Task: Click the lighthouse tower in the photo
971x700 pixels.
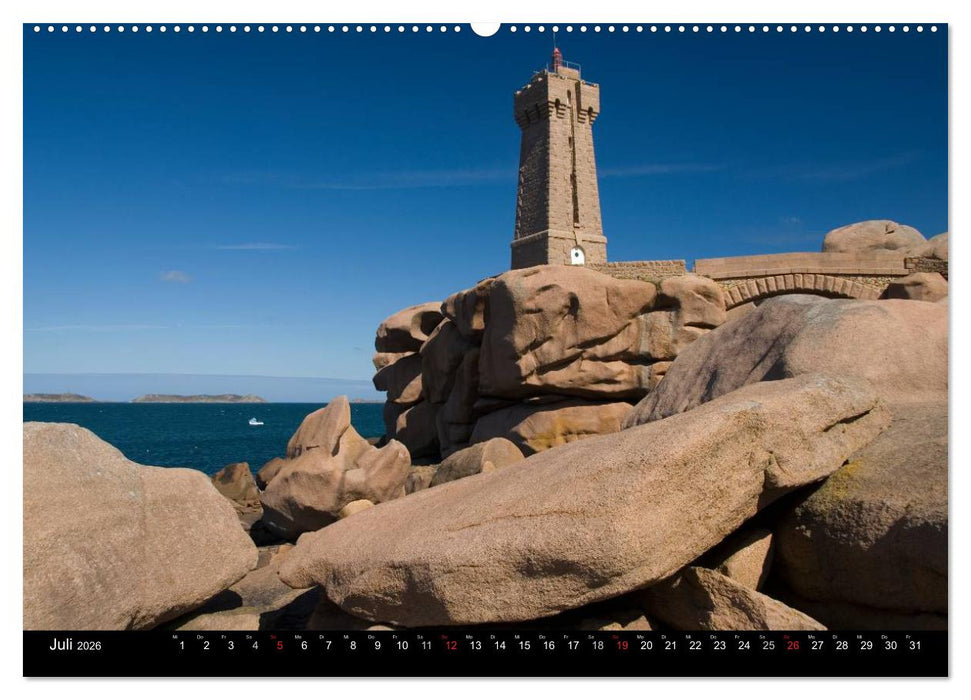Action: coord(556,160)
